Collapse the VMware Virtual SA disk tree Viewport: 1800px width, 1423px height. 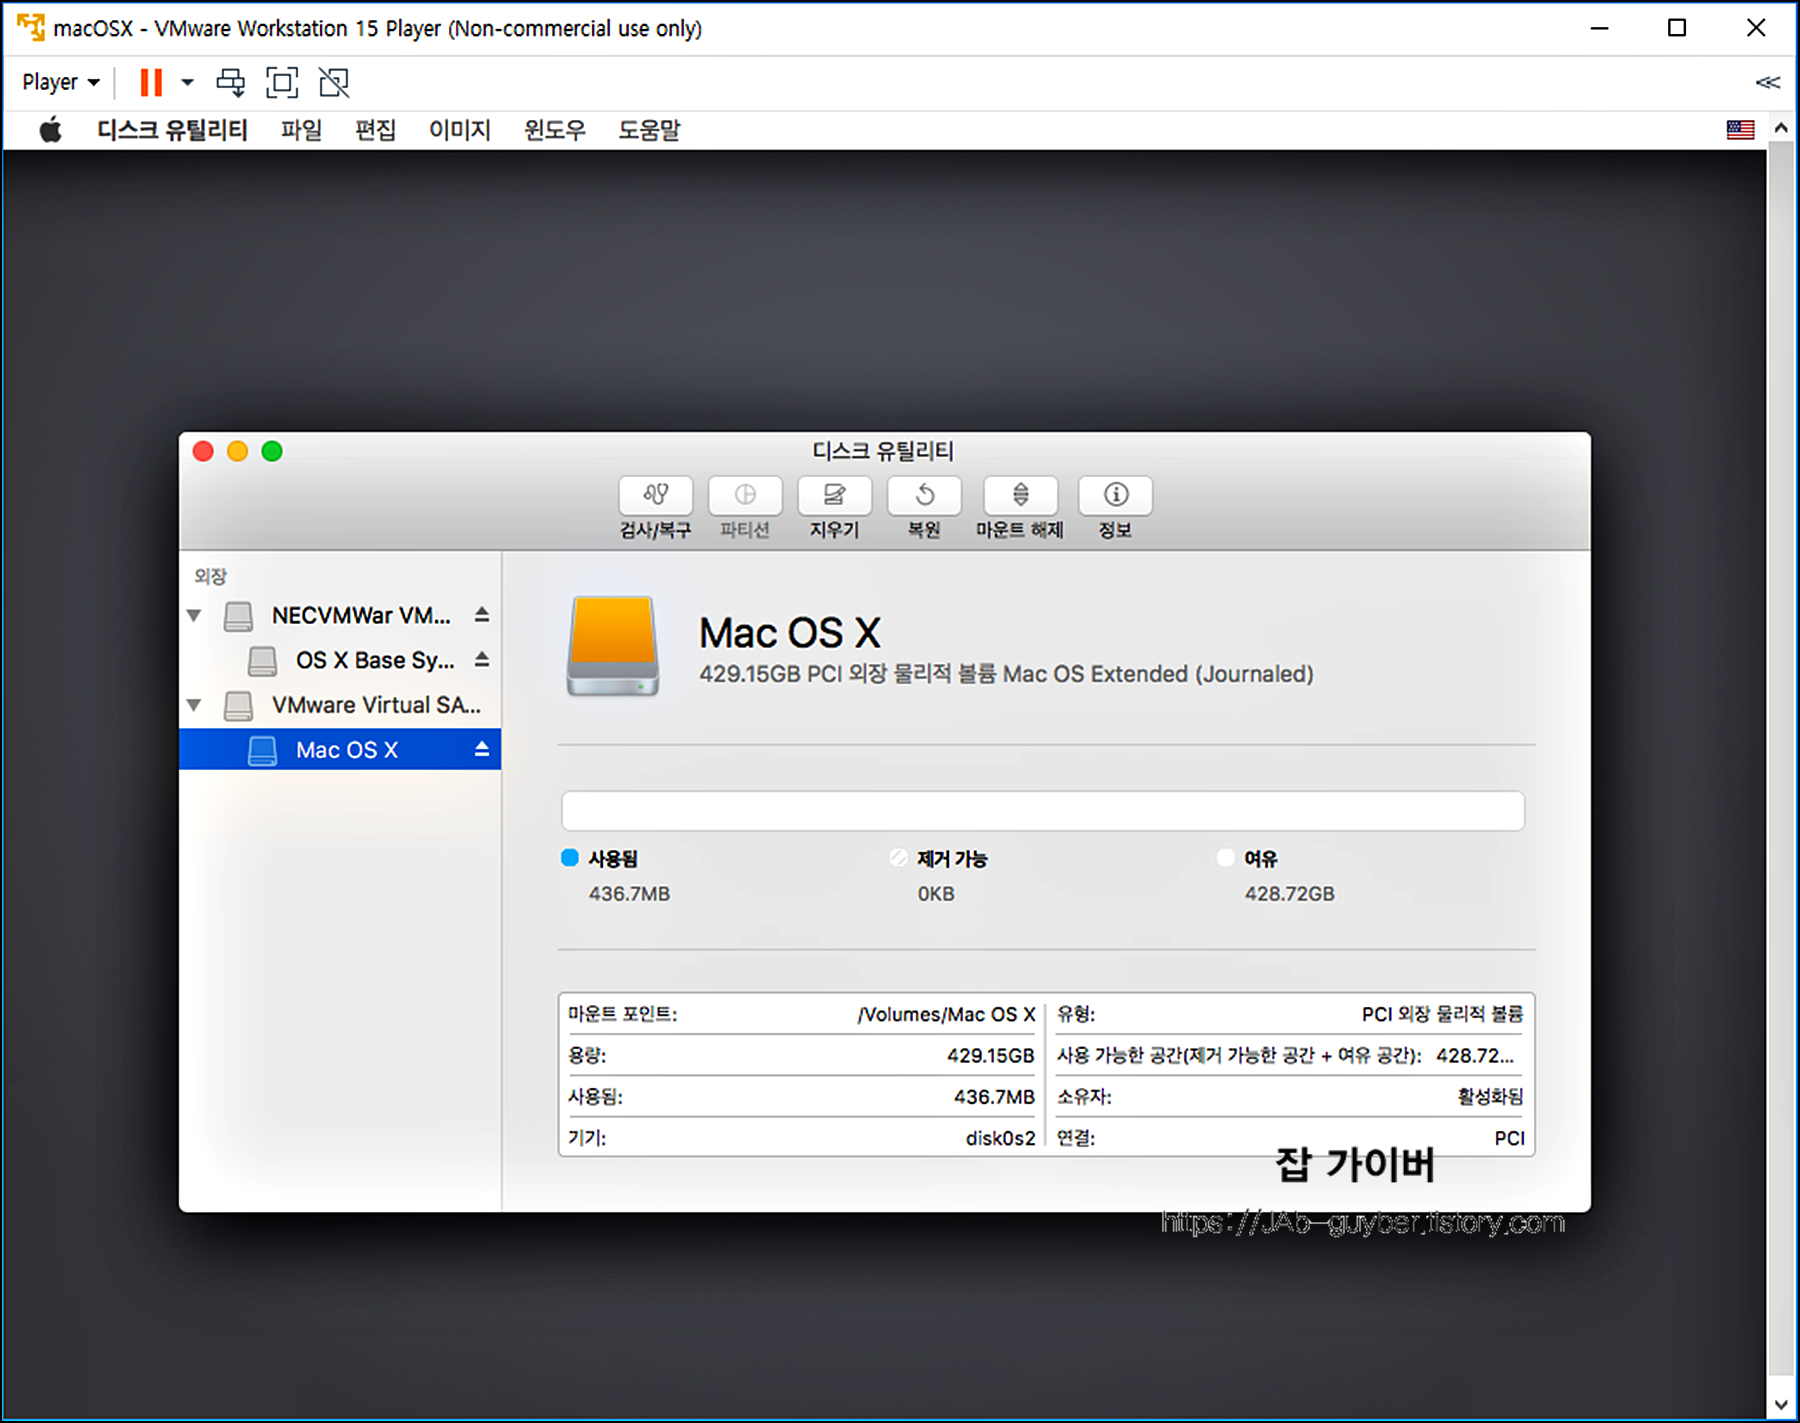click(x=194, y=705)
